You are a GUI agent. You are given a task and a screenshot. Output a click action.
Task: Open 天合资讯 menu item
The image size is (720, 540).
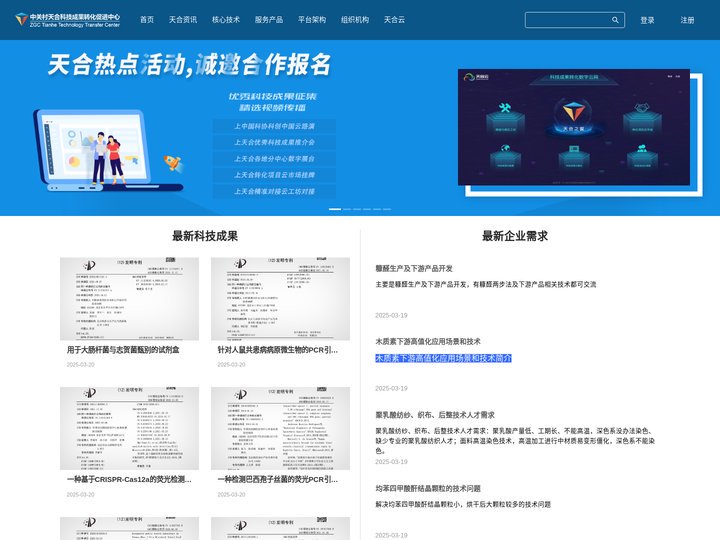[183, 20]
